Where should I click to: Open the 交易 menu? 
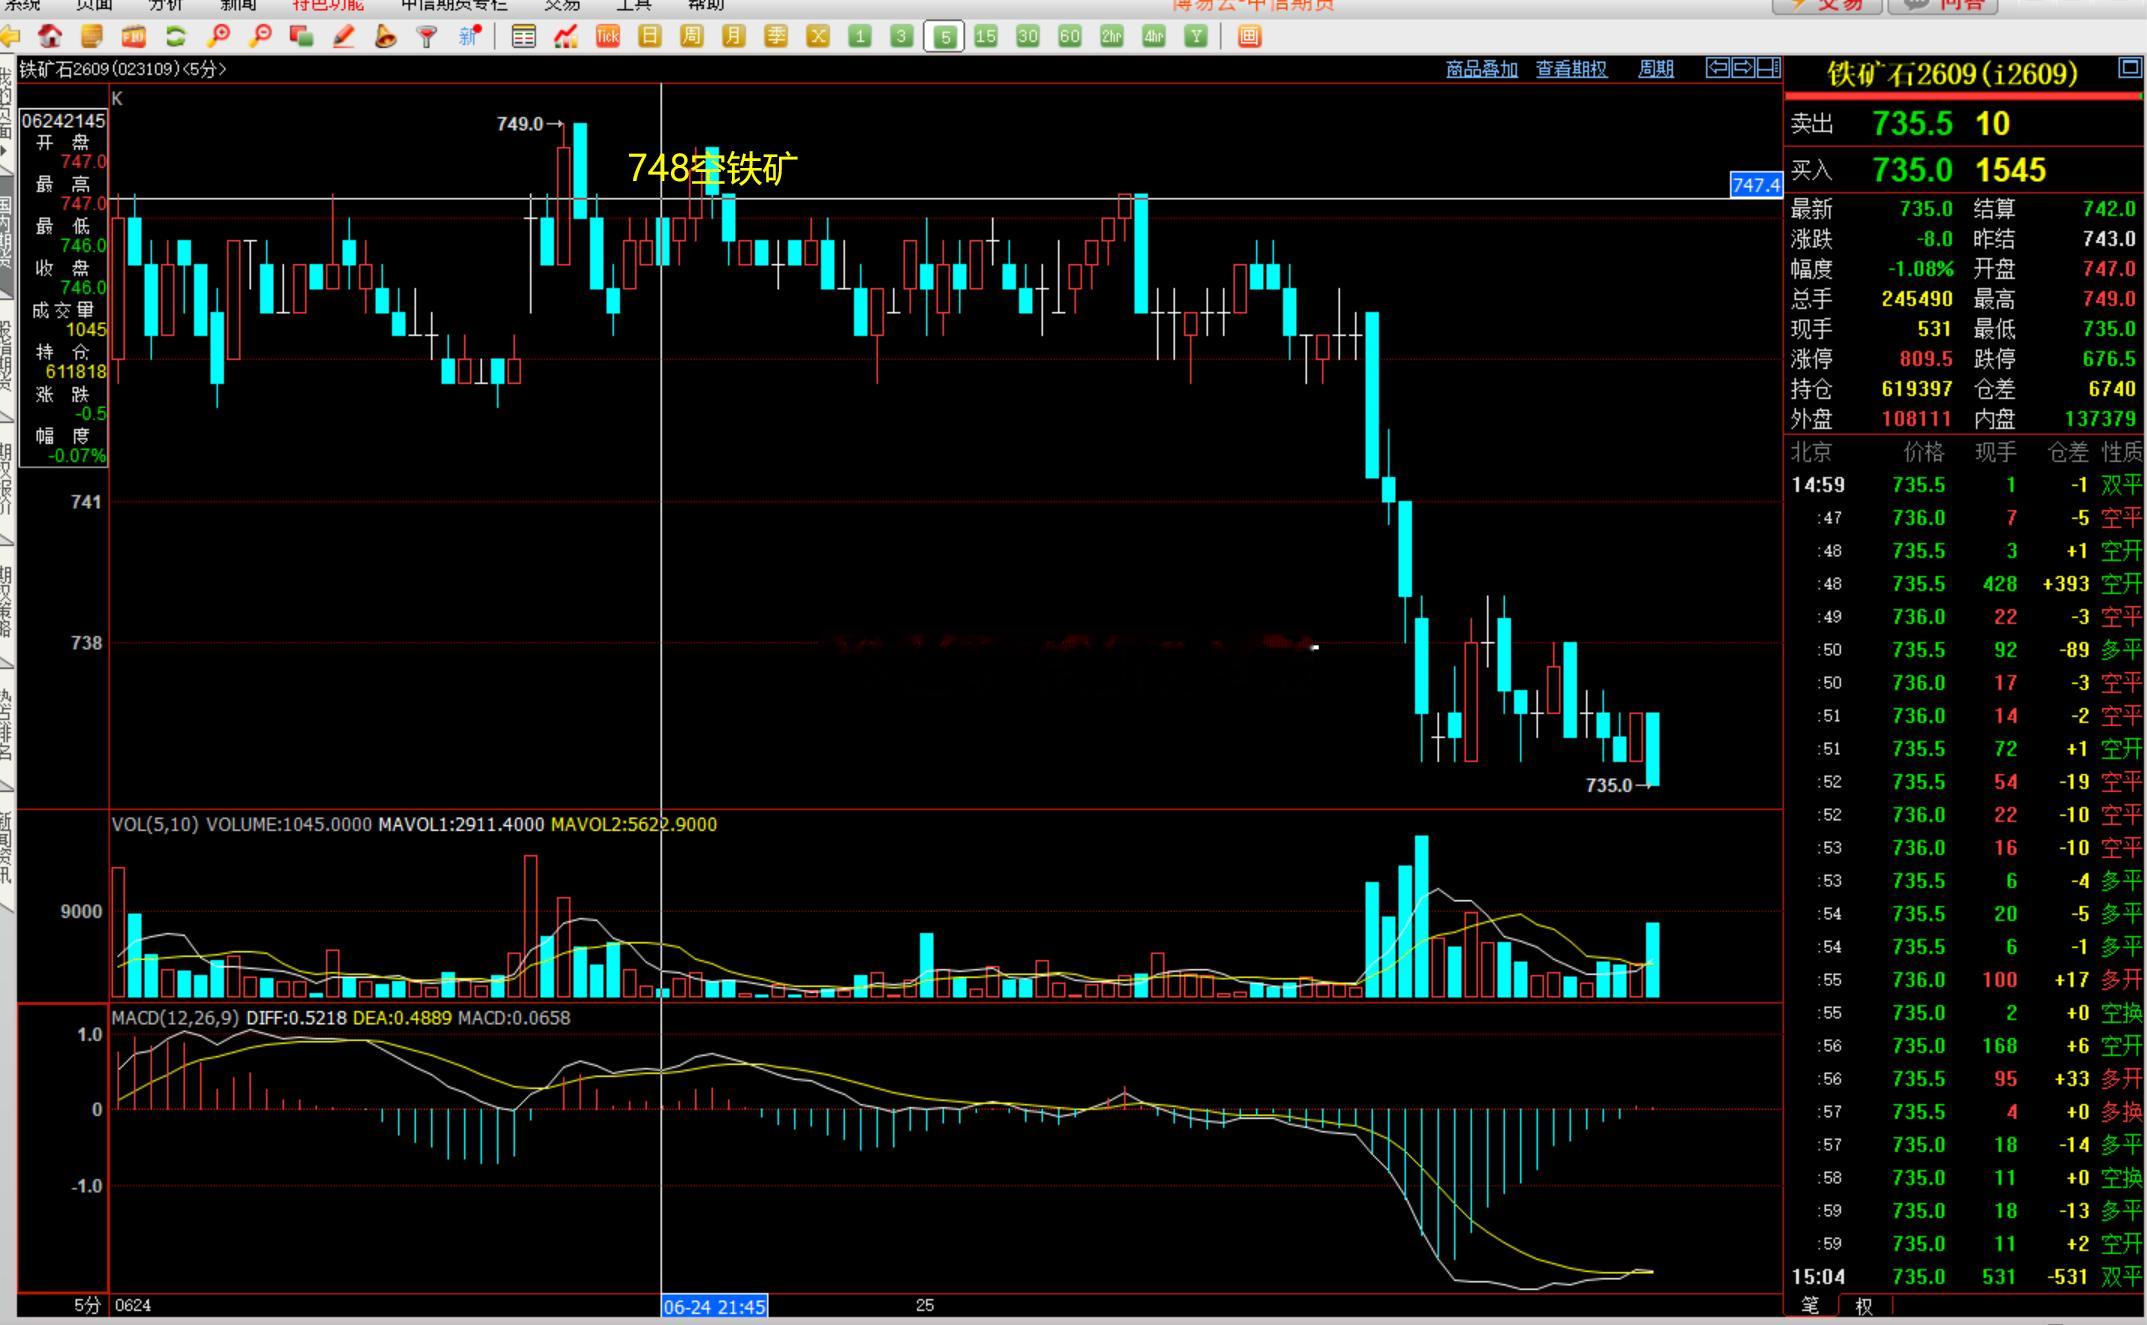point(562,6)
